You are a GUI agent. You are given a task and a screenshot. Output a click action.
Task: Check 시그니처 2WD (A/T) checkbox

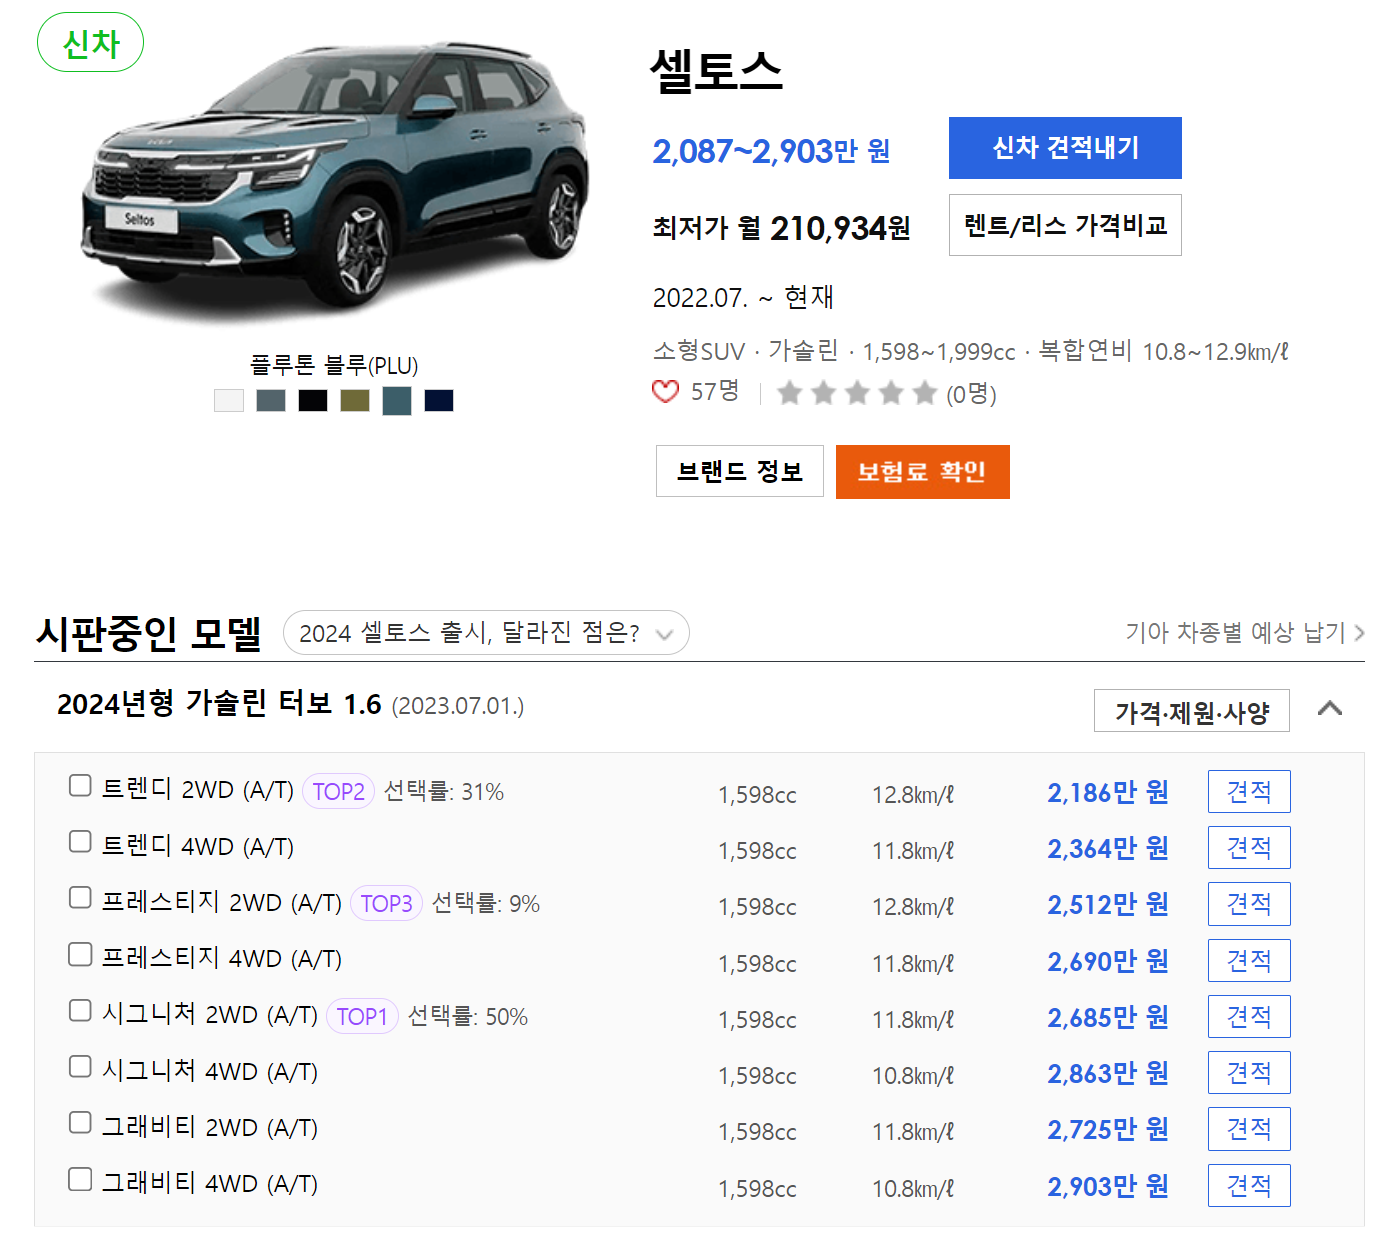click(80, 1011)
